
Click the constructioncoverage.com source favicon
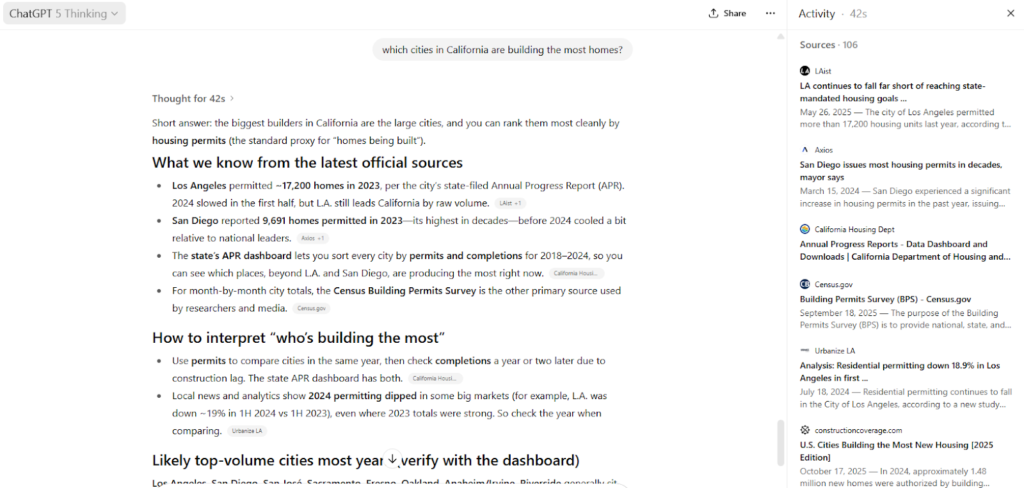point(805,430)
